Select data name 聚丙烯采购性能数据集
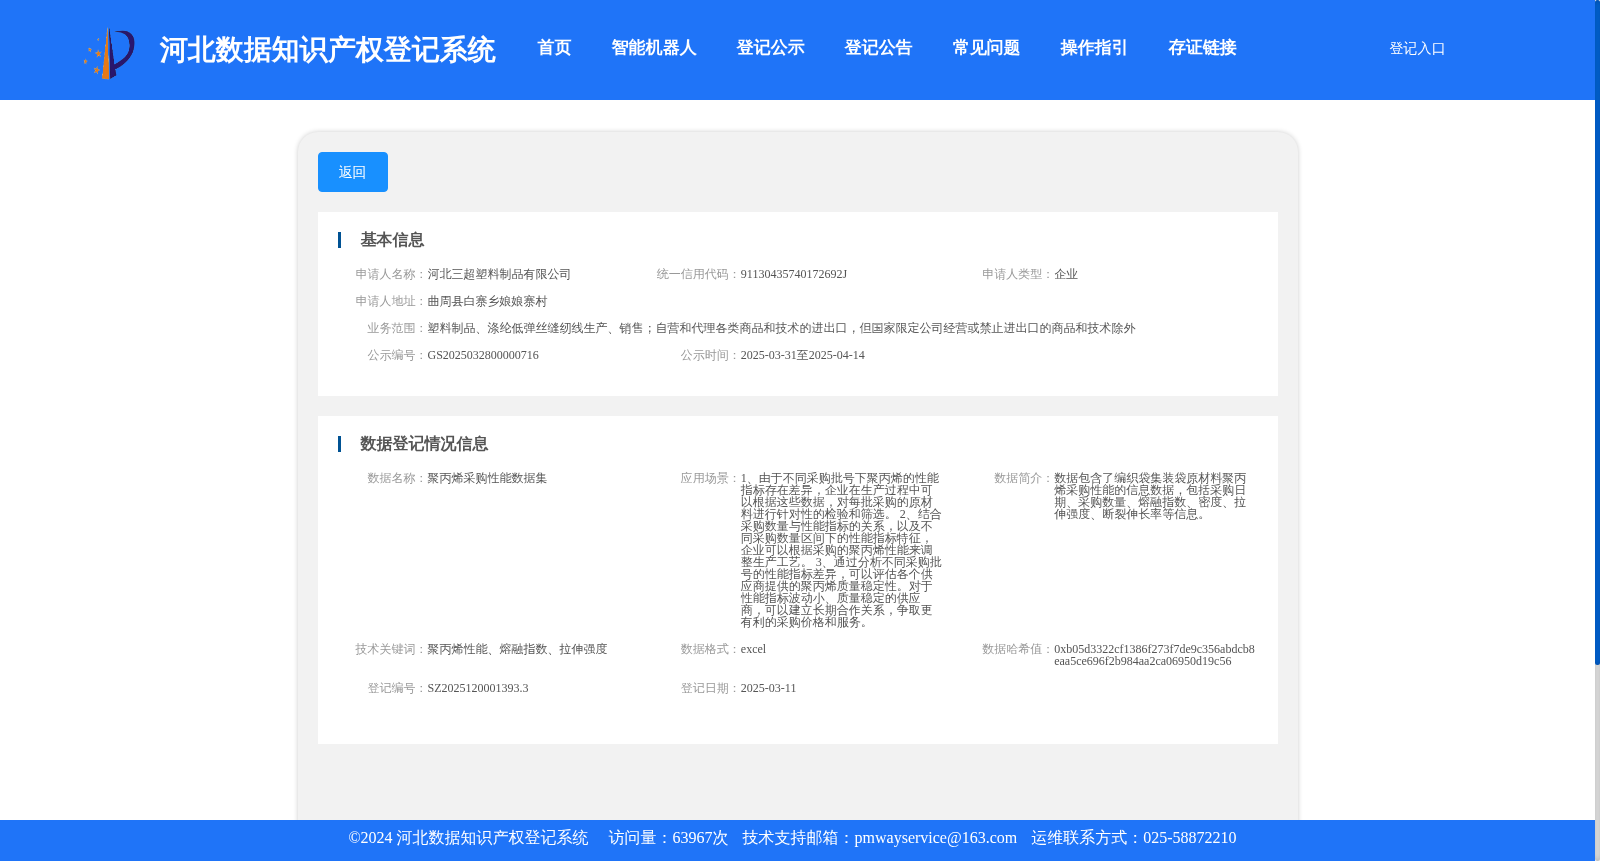This screenshot has width=1600, height=861. (x=487, y=478)
